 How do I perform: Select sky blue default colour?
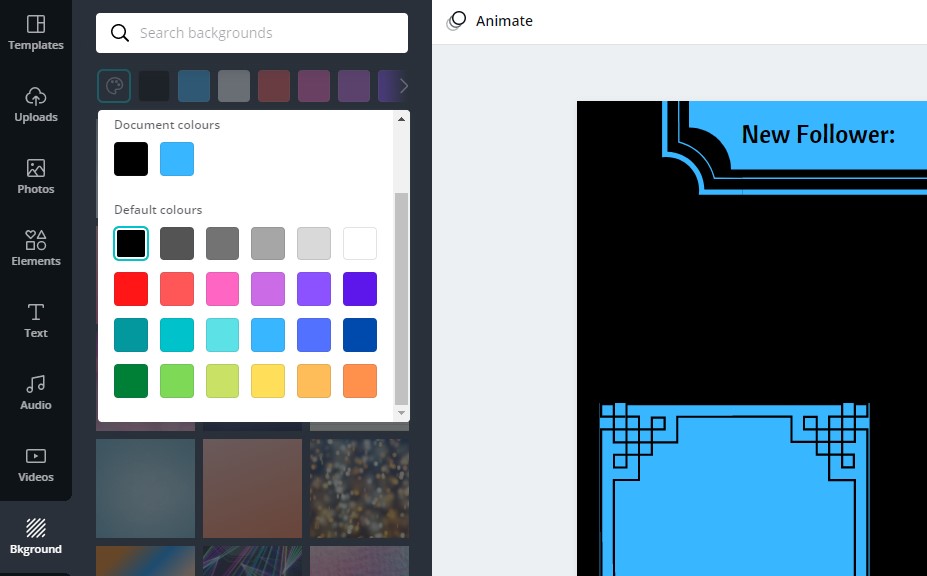point(268,335)
